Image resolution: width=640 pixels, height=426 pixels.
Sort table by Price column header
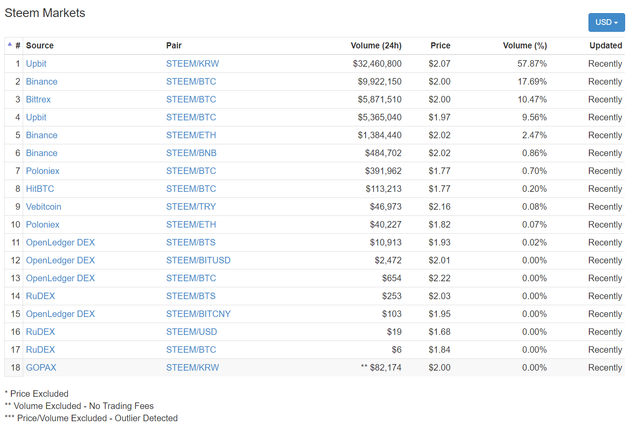pyautogui.click(x=440, y=45)
